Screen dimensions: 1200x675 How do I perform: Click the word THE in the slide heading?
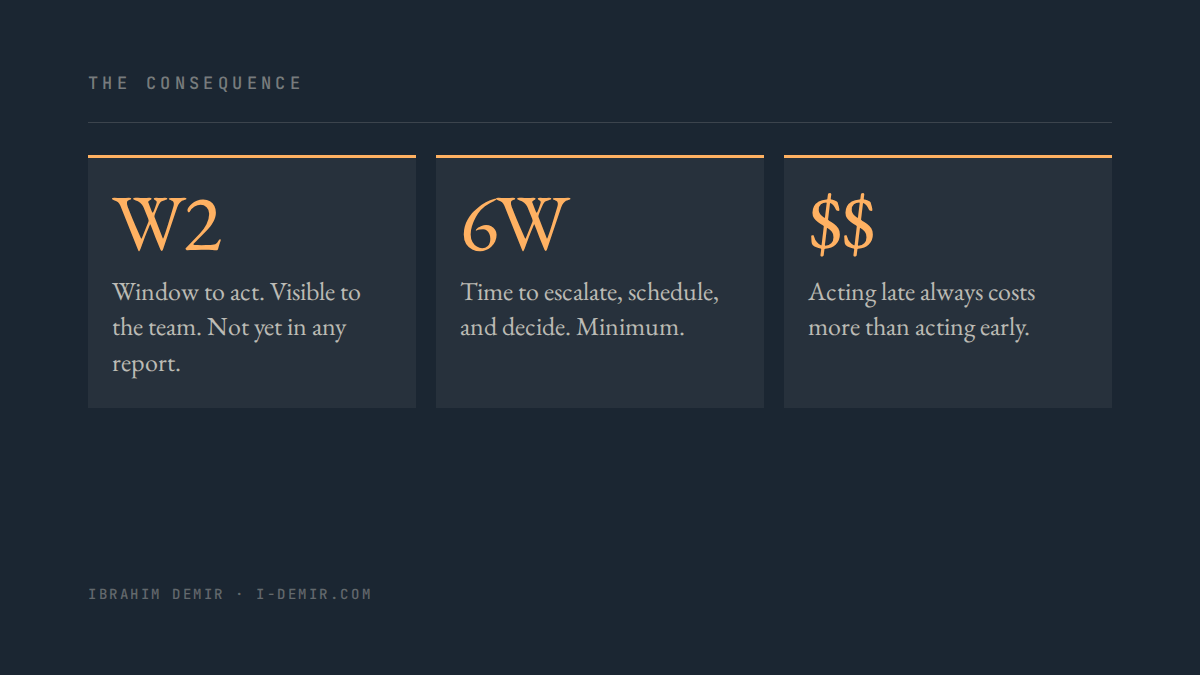(x=108, y=83)
